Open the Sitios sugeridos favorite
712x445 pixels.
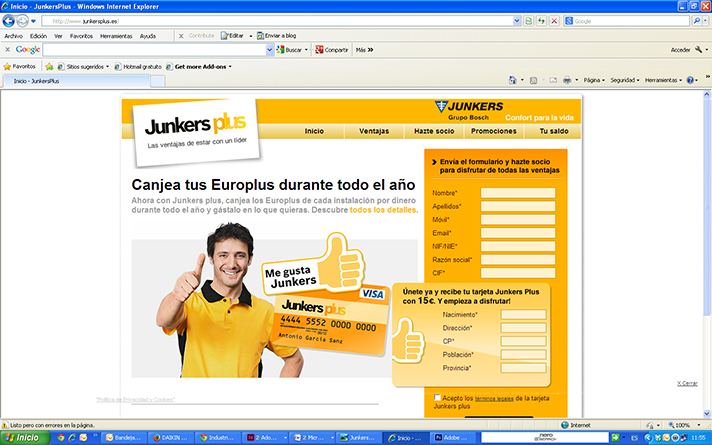82,67
